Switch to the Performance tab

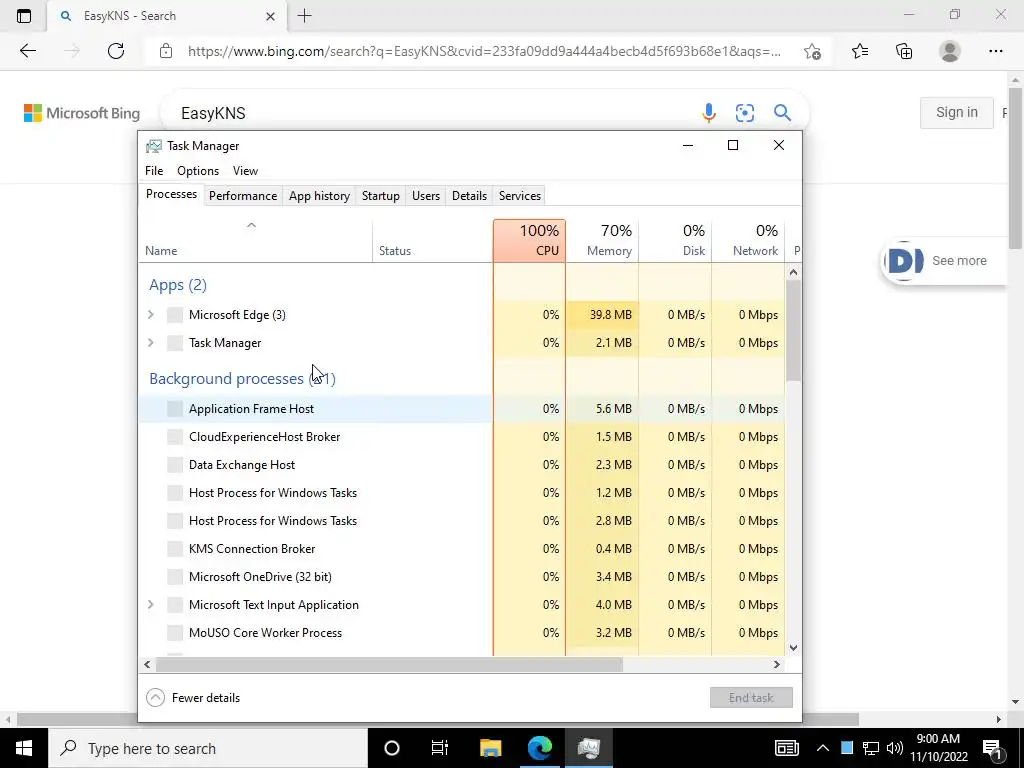click(x=243, y=196)
